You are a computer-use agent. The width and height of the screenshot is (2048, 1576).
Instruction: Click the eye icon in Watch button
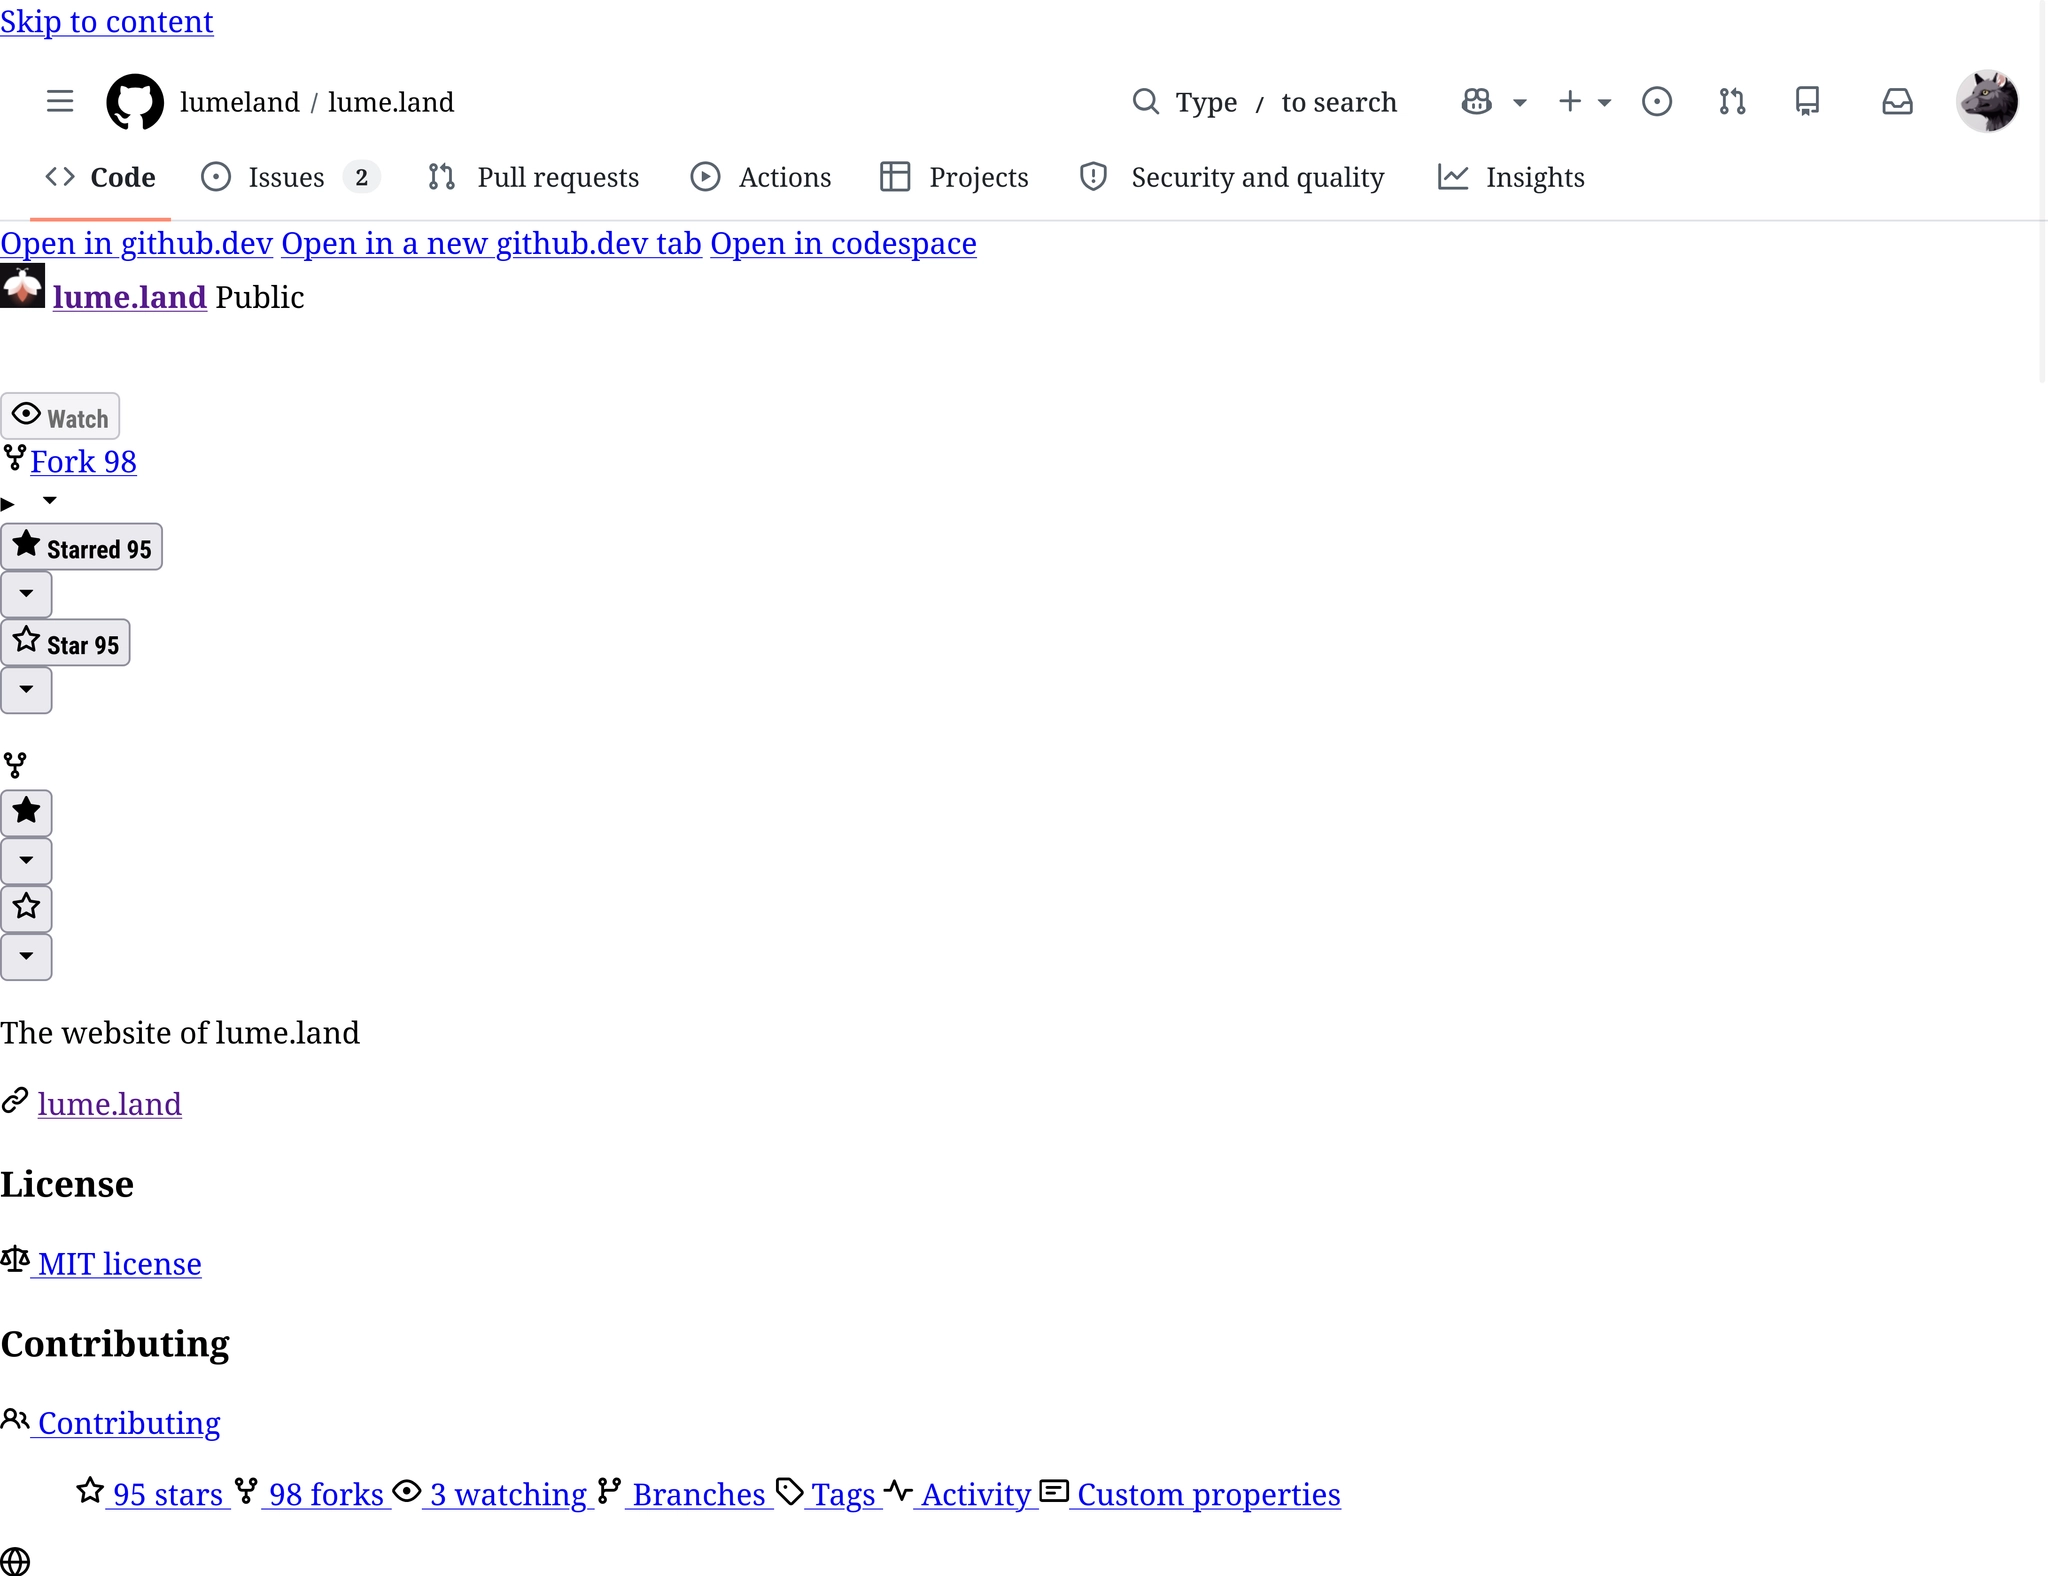coord(26,413)
